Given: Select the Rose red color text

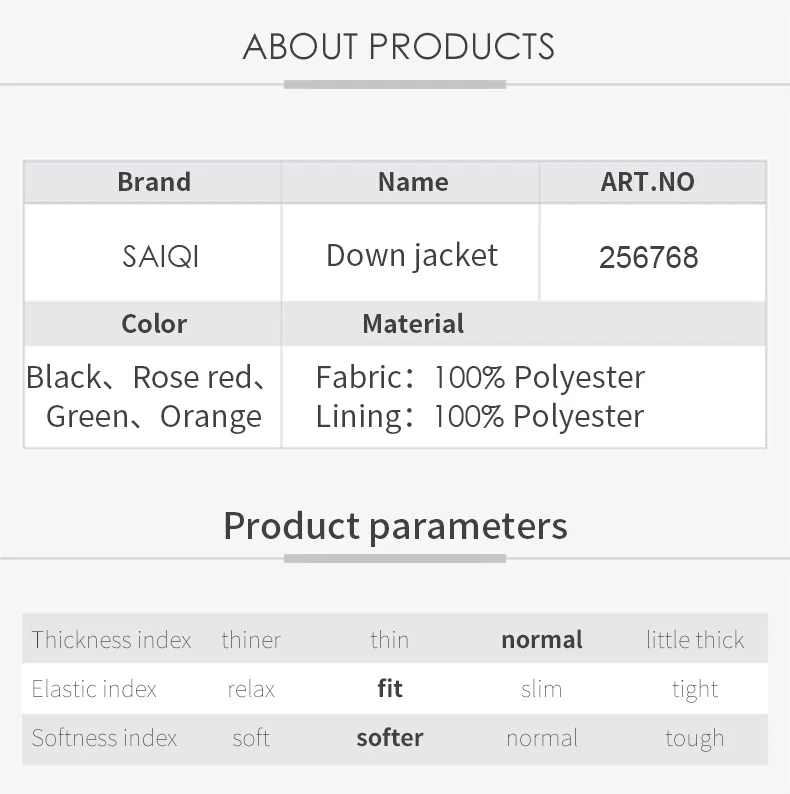Looking at the screenshot, I should click(192, 377).
